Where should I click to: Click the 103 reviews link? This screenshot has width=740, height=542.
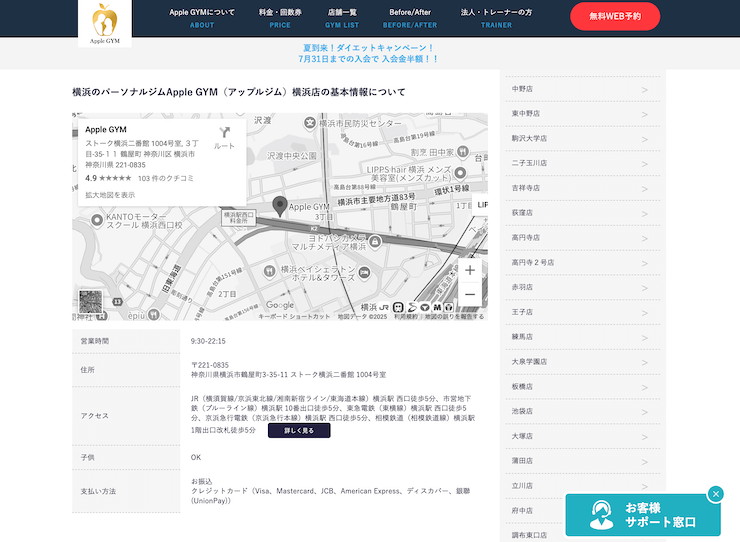[166, 178]
